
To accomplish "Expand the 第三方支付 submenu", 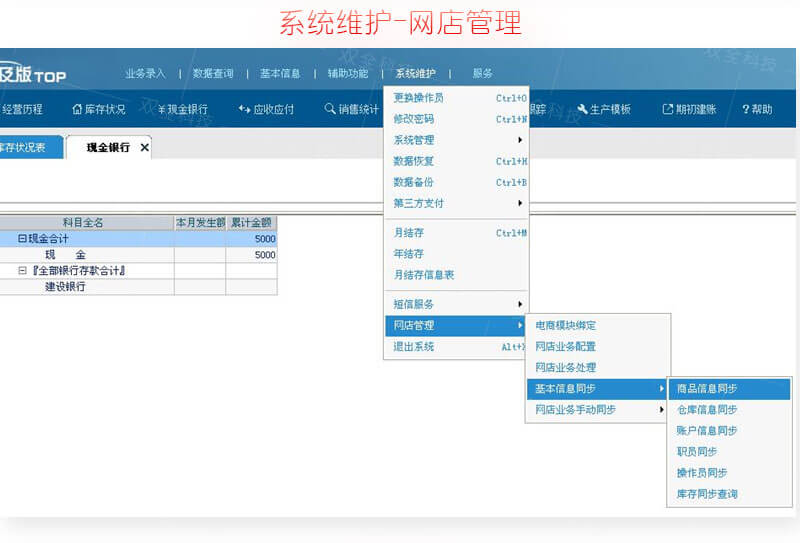I will [x=457, y=203].
